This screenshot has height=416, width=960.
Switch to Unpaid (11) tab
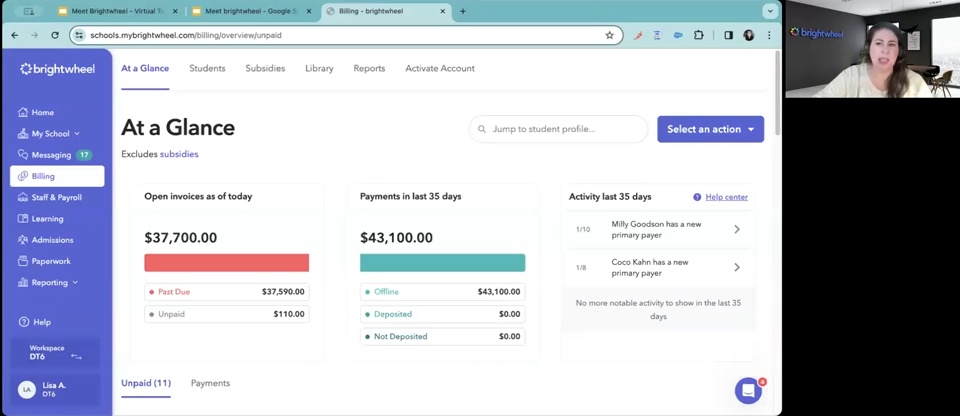click(x=146, y=383)
